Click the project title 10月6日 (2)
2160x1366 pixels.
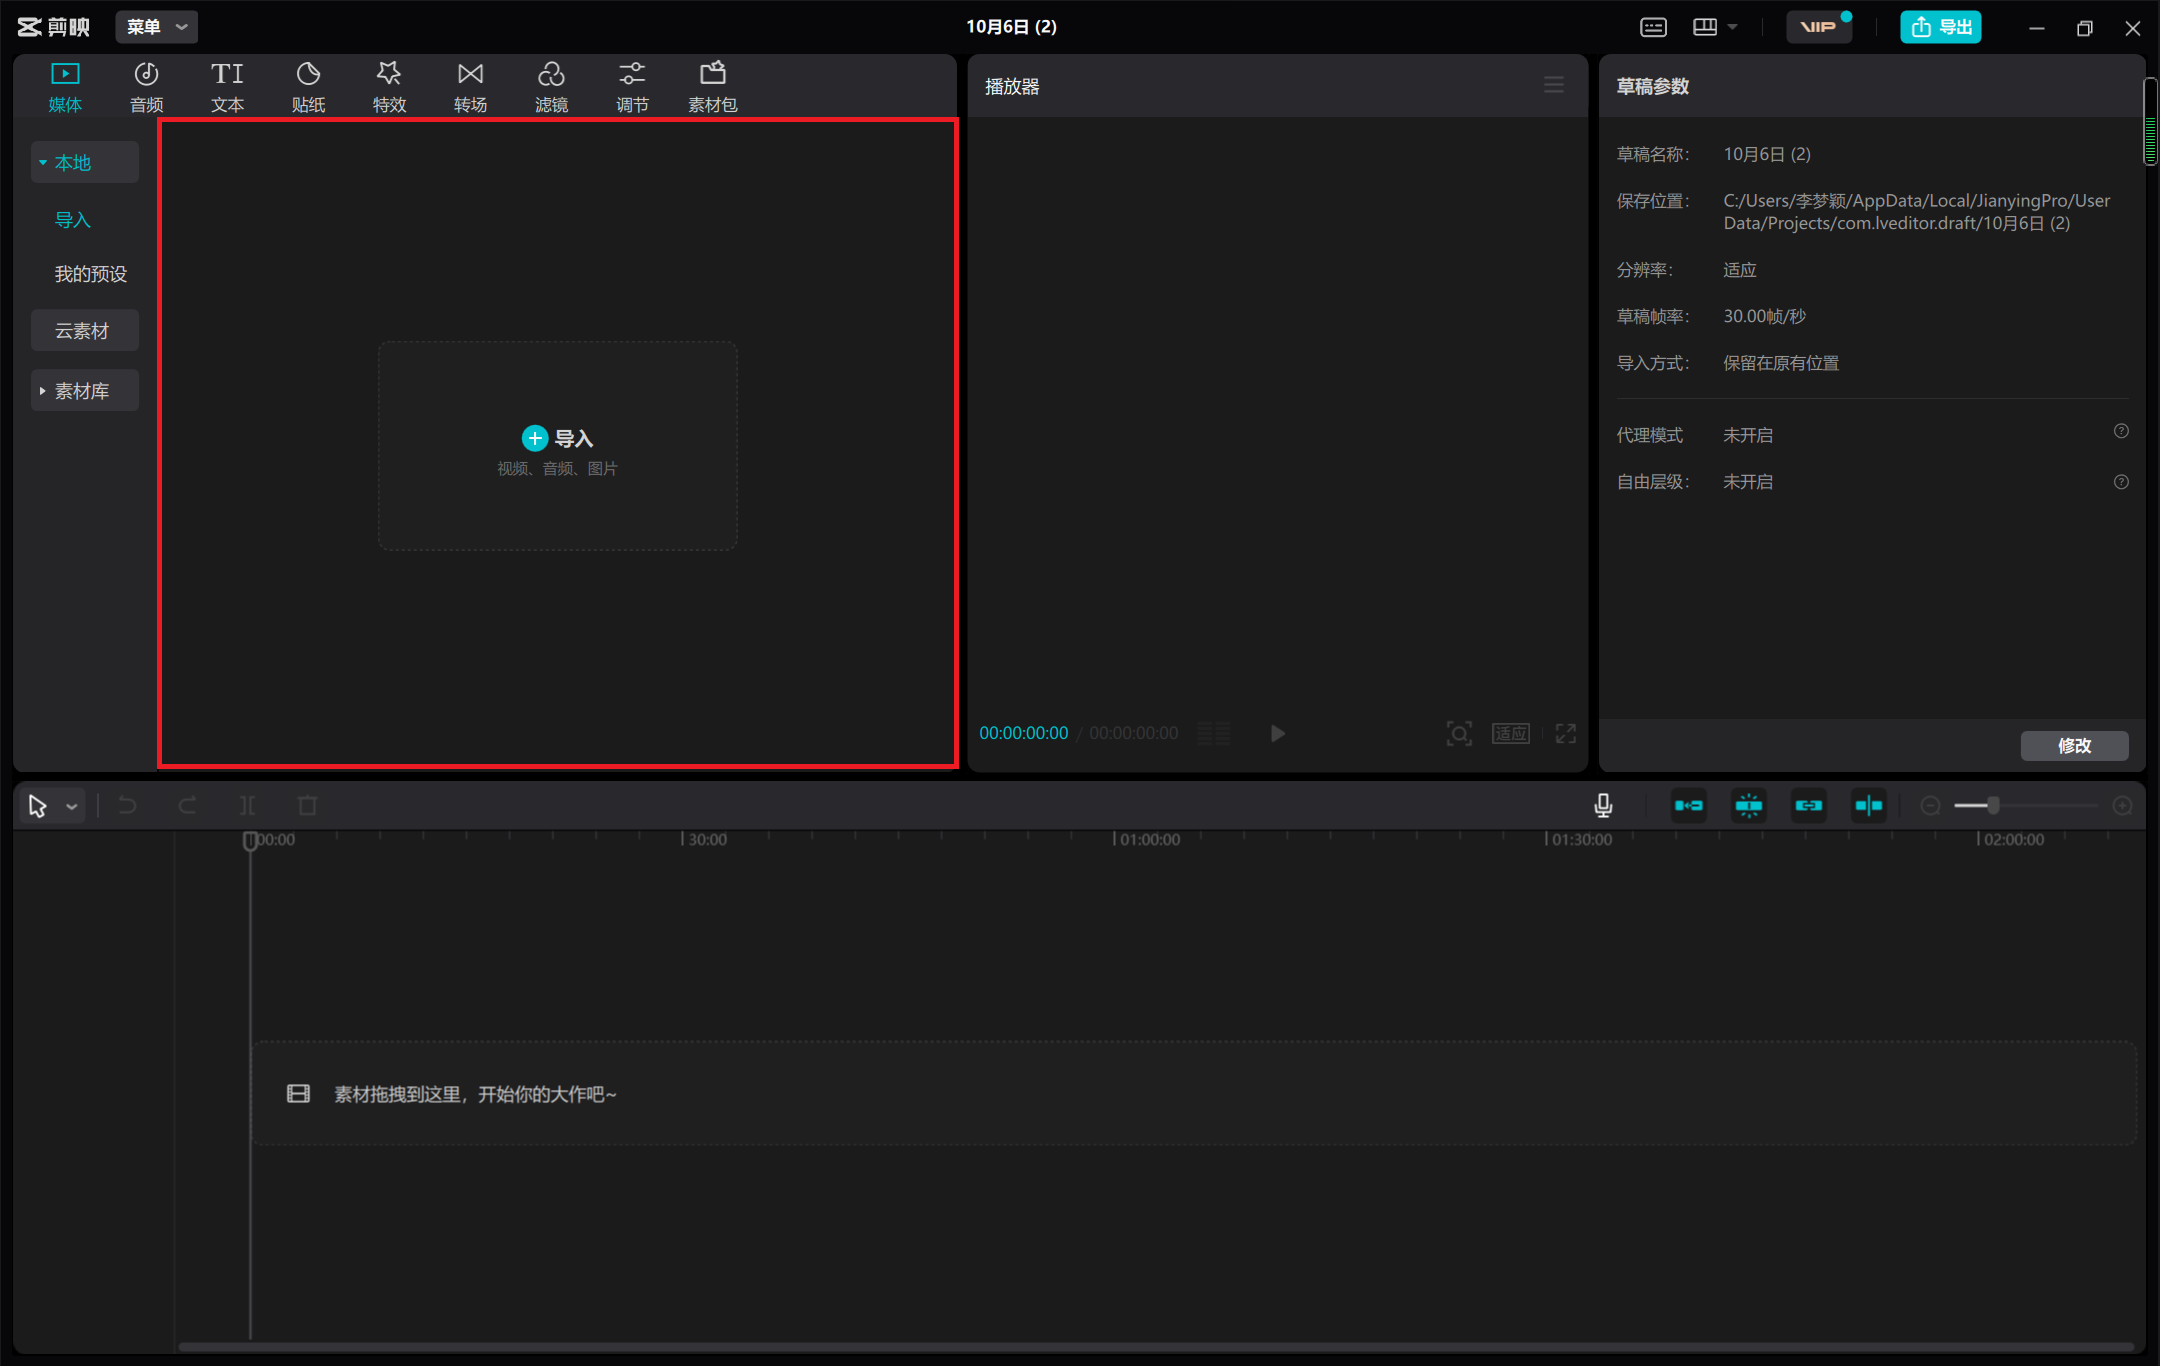(x=1011, y=27)
